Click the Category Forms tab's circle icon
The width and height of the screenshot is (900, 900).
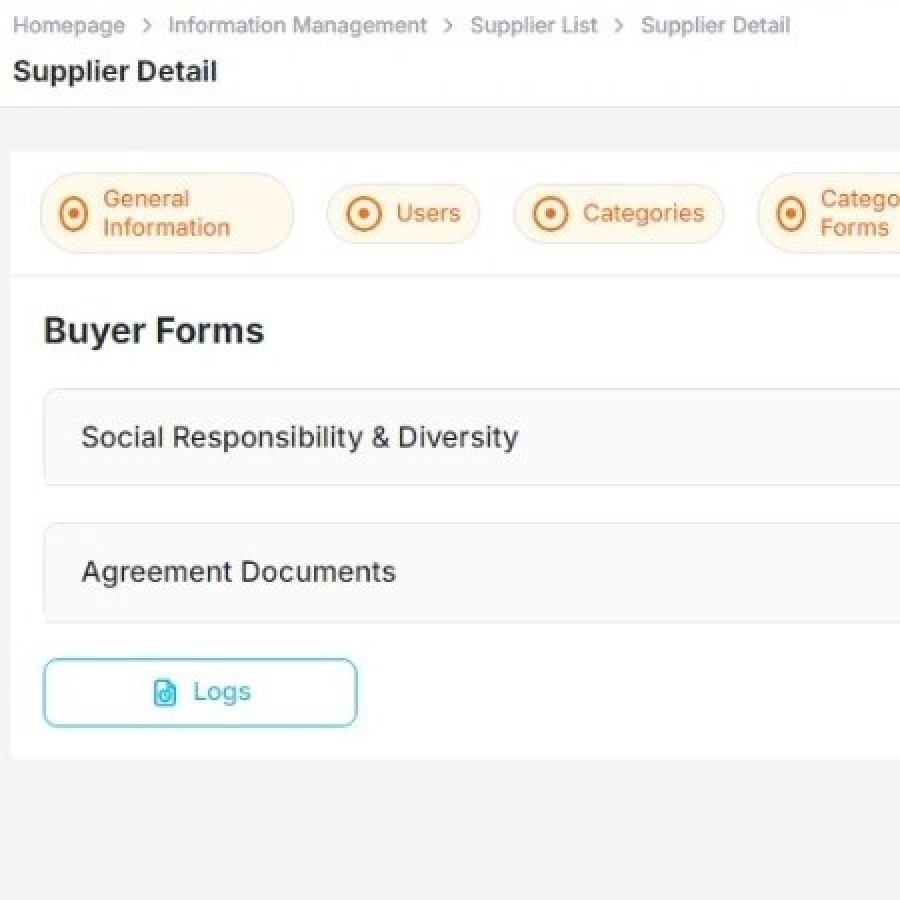791,213
